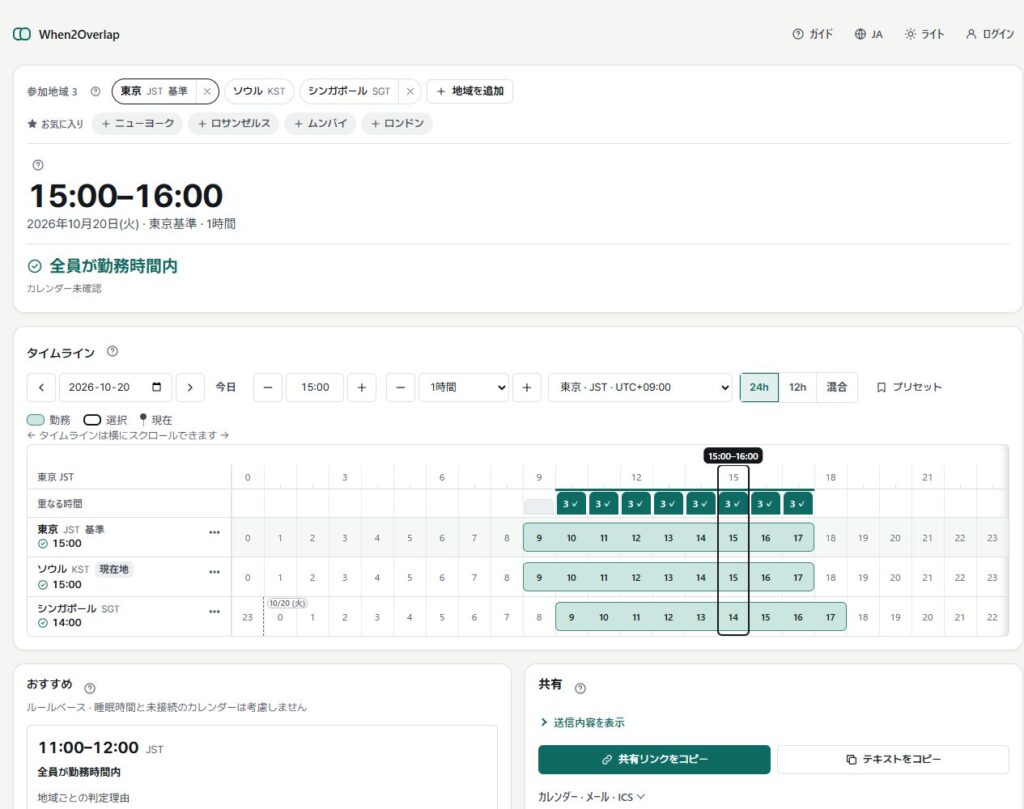Click 共有リンクをコピー button
Screen dimensions: 1024x809
tap(654, 759)
